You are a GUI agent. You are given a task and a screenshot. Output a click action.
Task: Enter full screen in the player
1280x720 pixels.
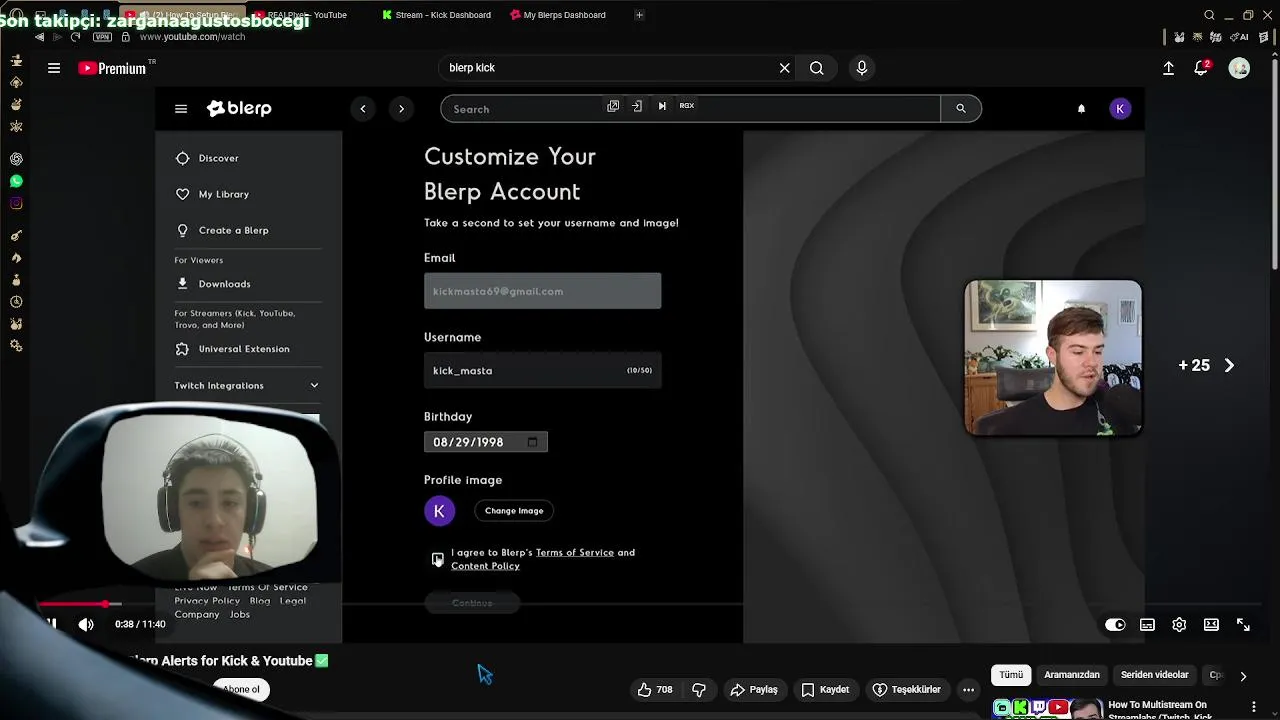click(x=1243, y=625)
